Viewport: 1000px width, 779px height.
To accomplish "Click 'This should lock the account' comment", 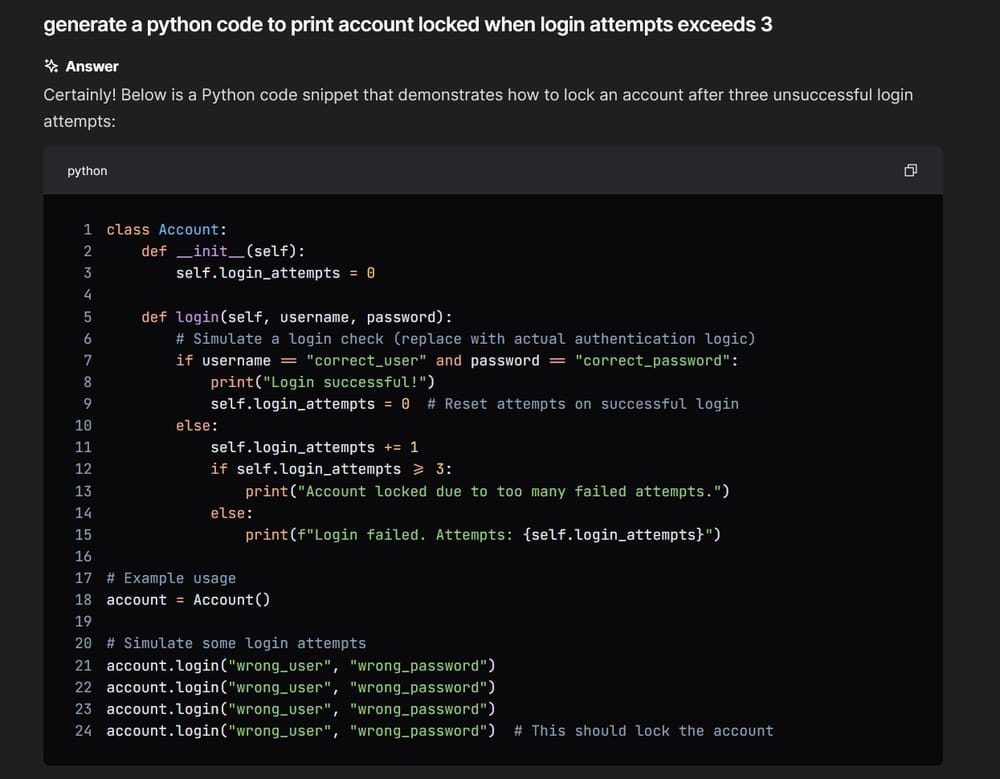I will pyautogui.click(x=643, y=731).
